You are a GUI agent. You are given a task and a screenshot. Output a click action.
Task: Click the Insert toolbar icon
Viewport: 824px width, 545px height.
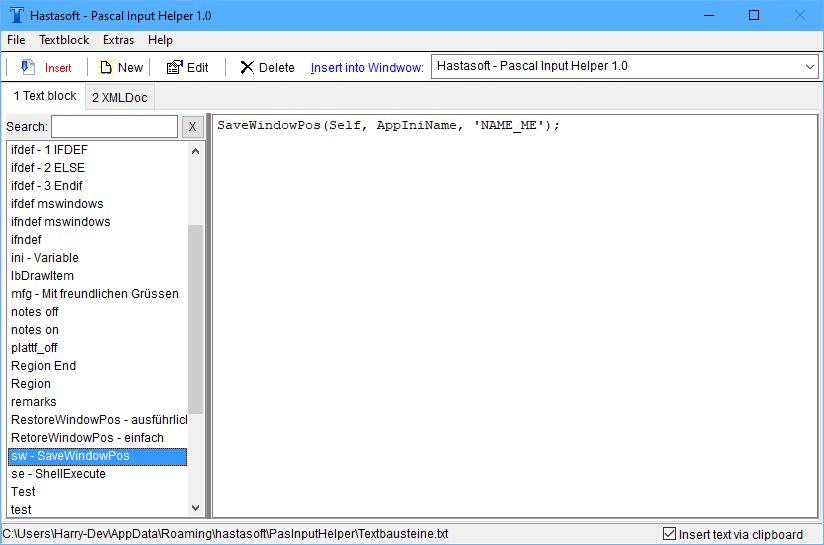(x=27, y=67)
